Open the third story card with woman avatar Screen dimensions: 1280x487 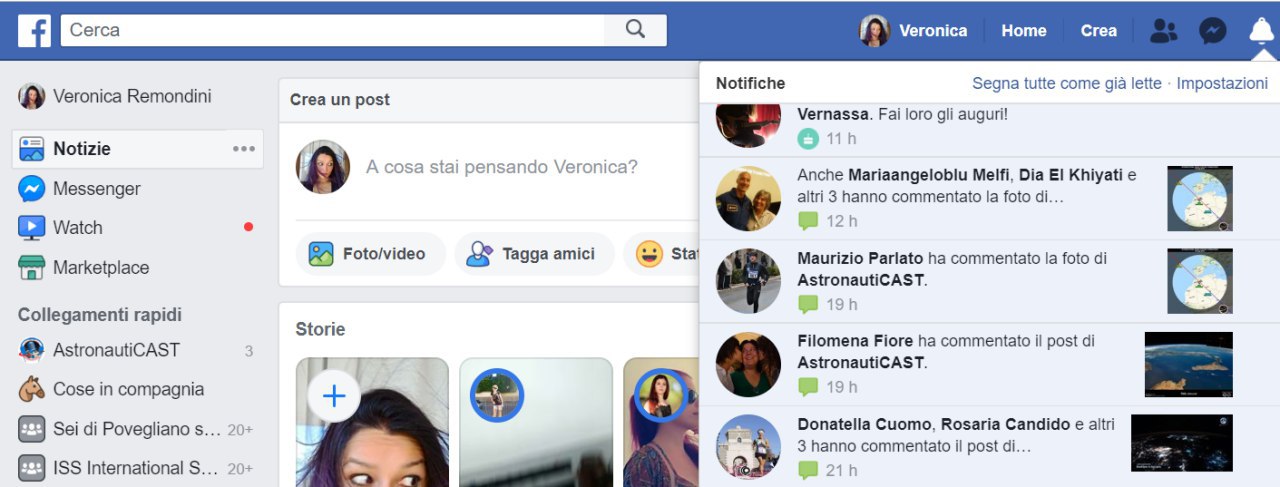click(x=661, y=422)
